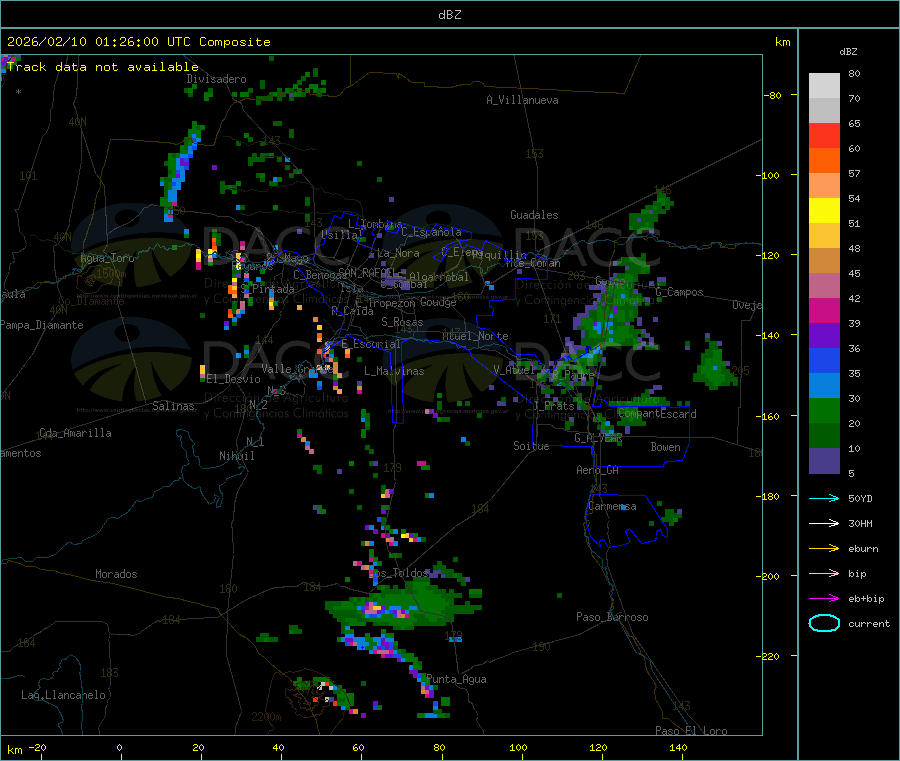Click the 'Lag.Llancanelo' map label
Screen dimensions: 900x761
pos(63,695)
